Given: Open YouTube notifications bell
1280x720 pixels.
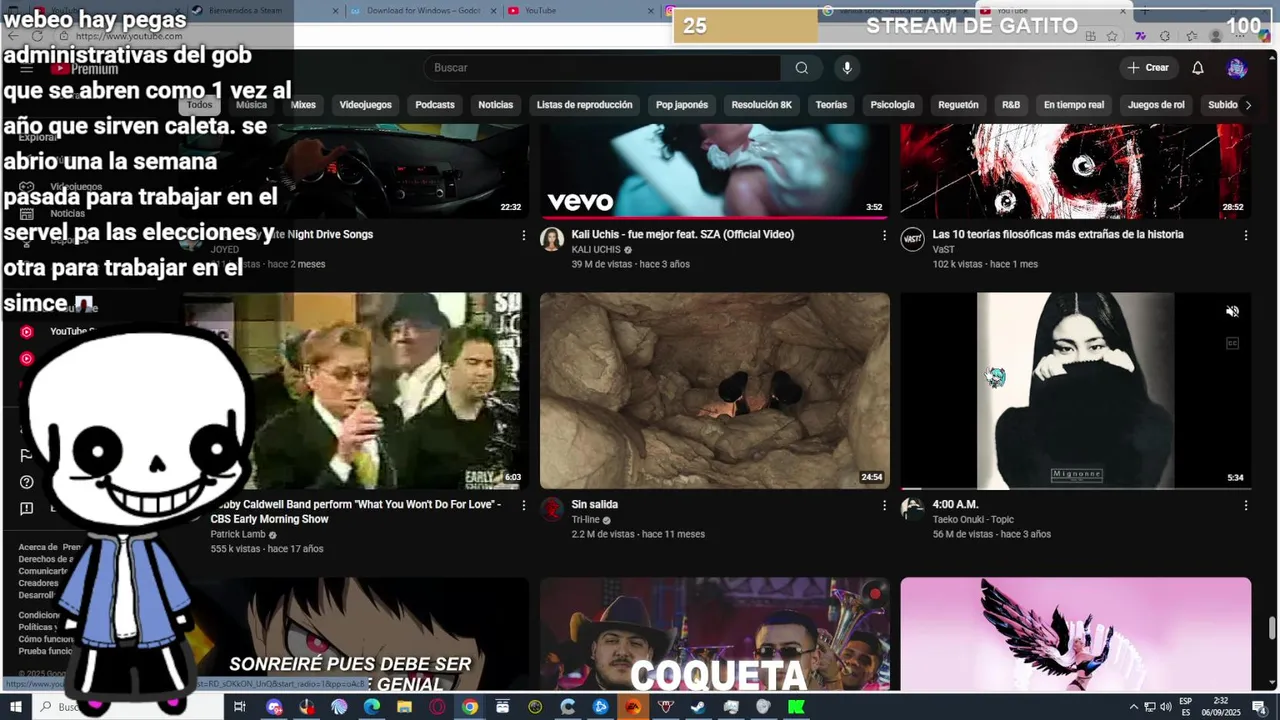Looking at the screenshot, I should coord(1198,68).
